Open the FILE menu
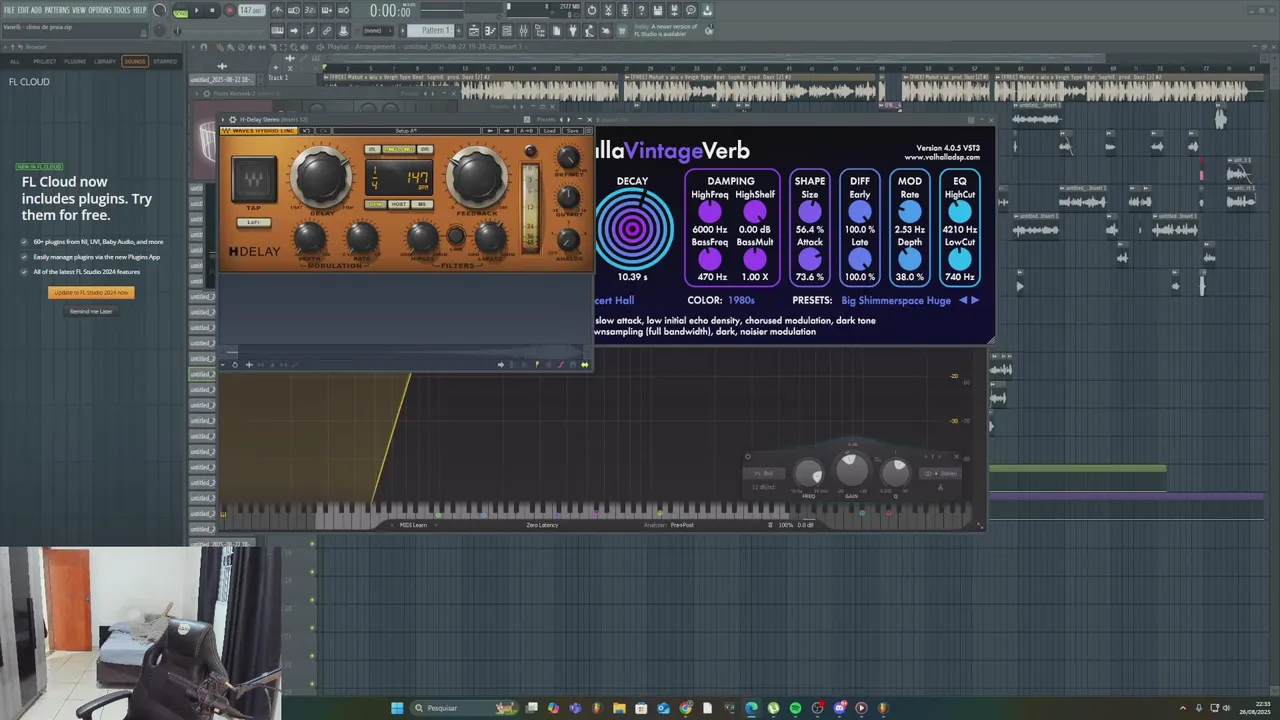The image size is (1280, 720). point(9,10)
